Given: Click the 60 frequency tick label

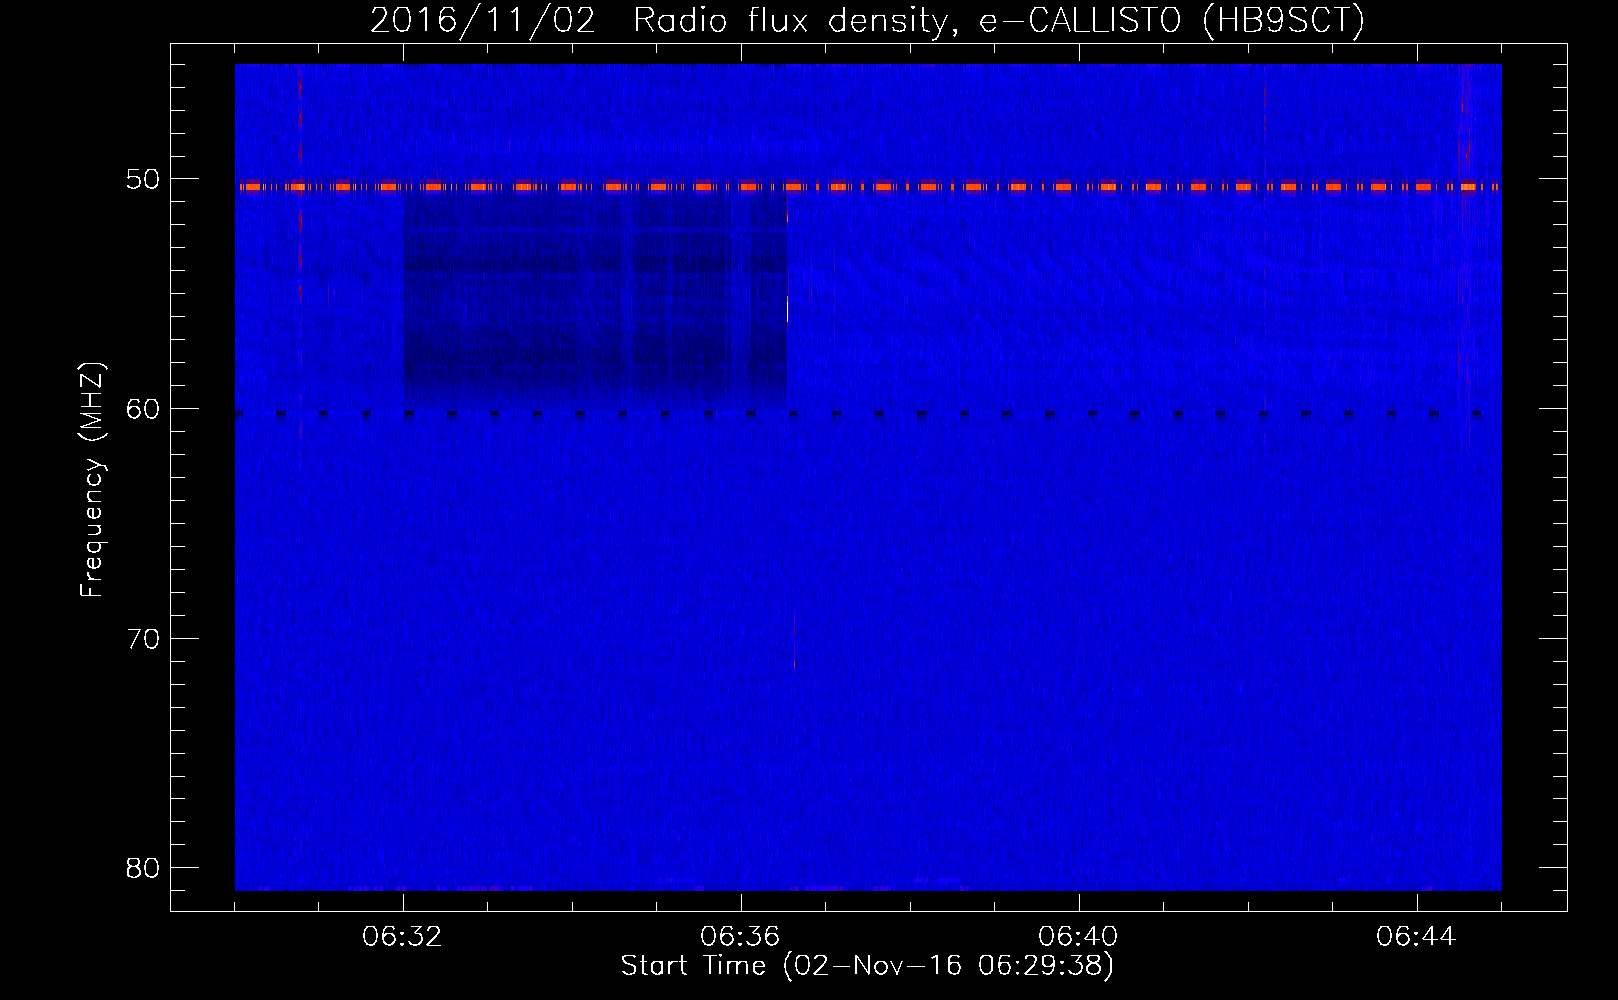Looking at the screenshot, I should pos(140,409).
